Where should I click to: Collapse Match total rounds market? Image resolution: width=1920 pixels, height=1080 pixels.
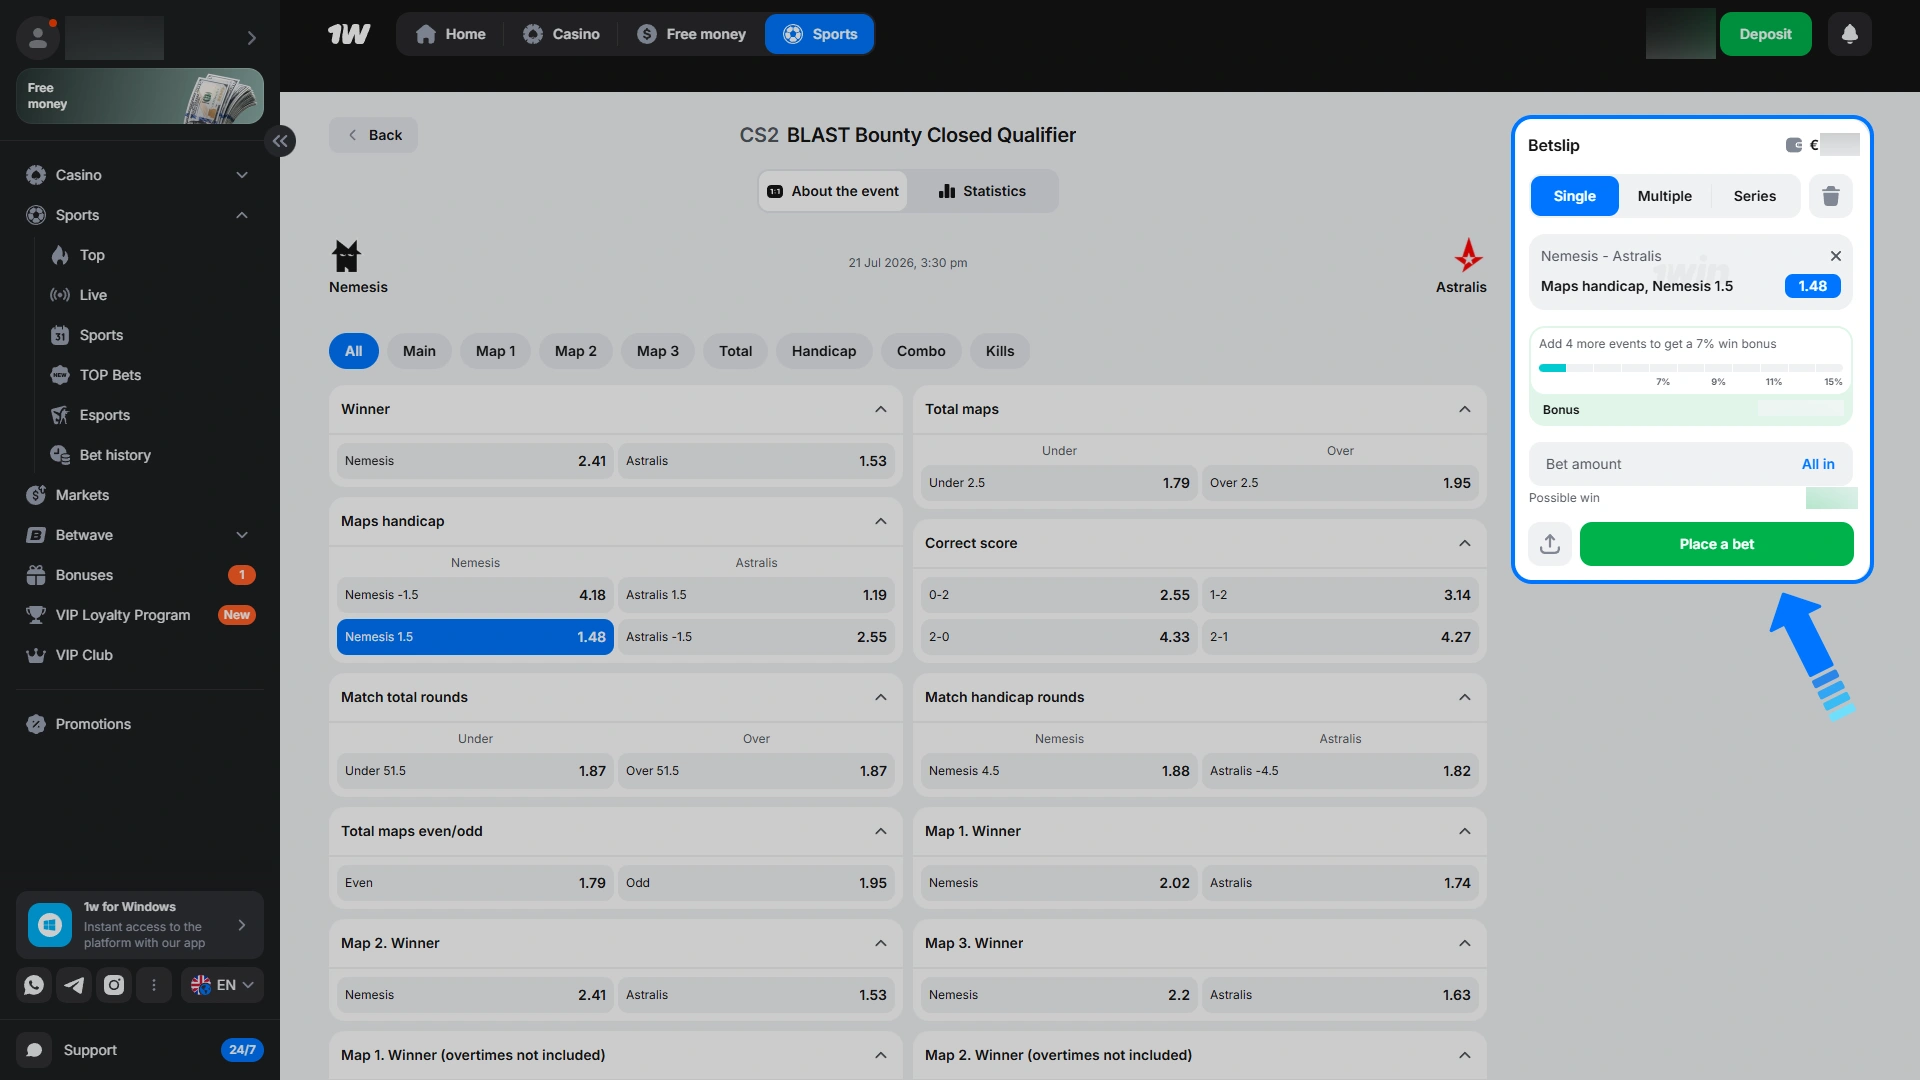[x=881, y=697]
